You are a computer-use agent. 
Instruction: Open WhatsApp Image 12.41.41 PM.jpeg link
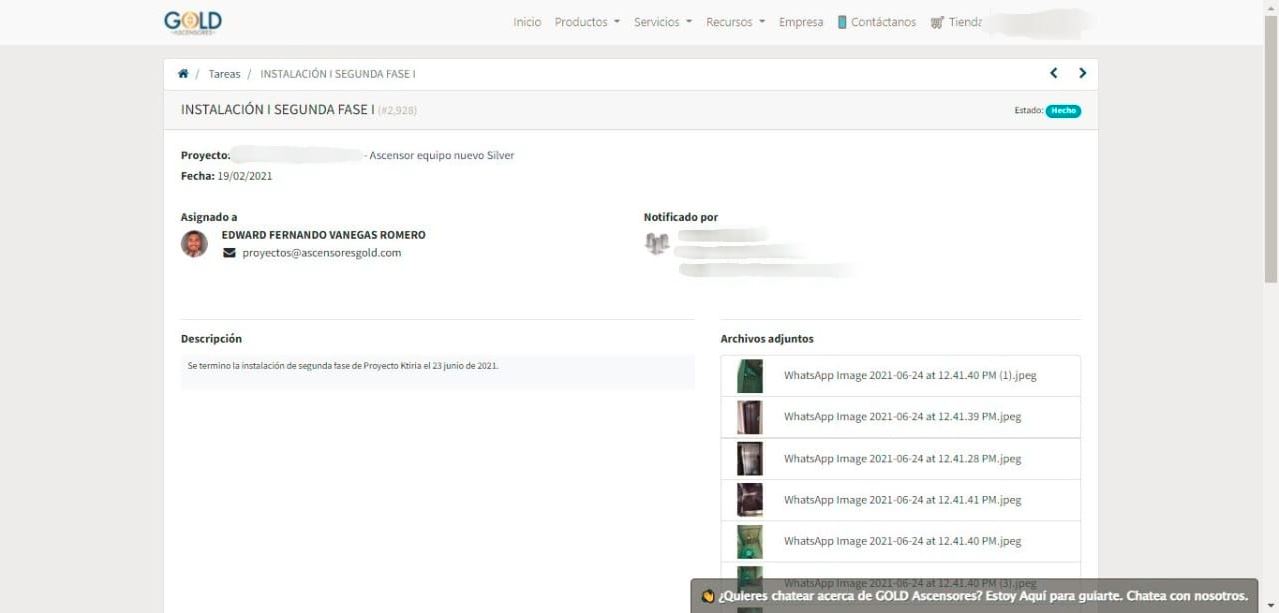902,500
